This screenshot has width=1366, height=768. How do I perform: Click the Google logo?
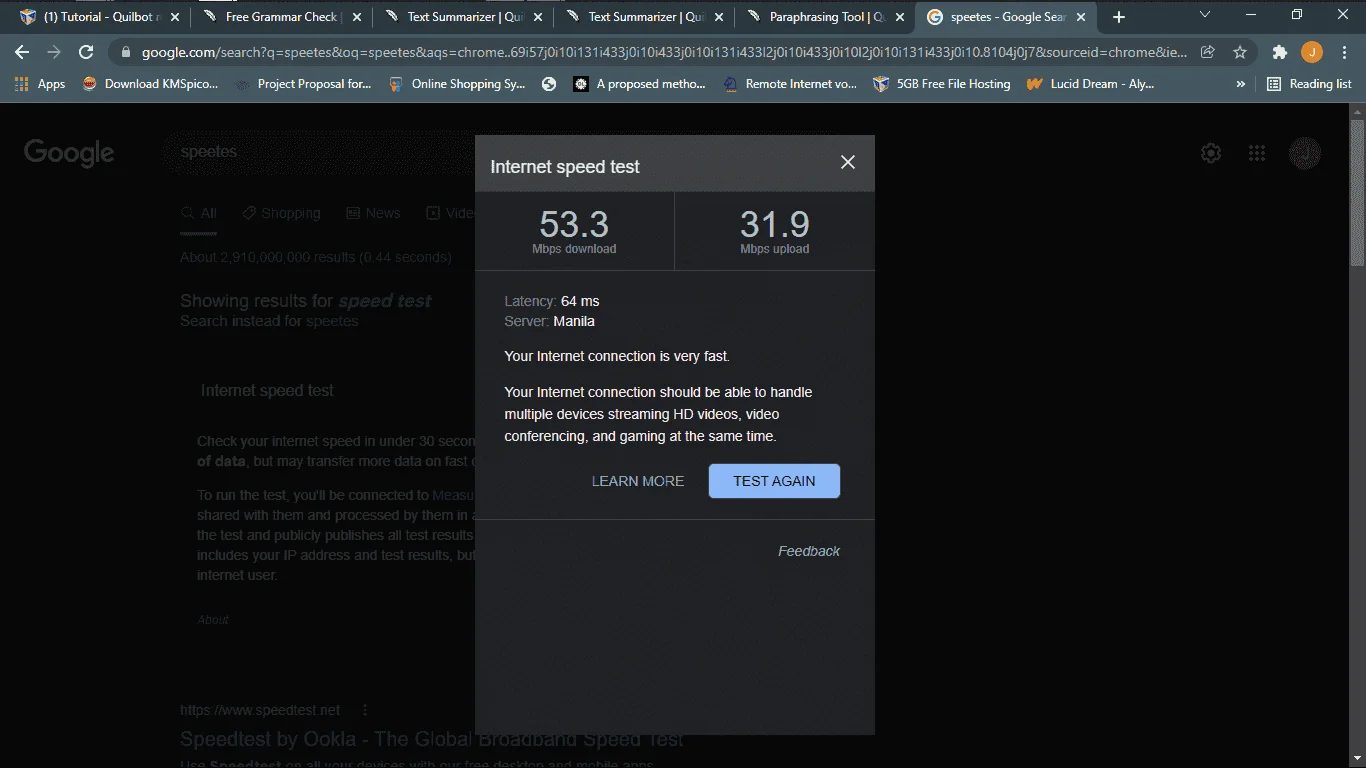69,153
